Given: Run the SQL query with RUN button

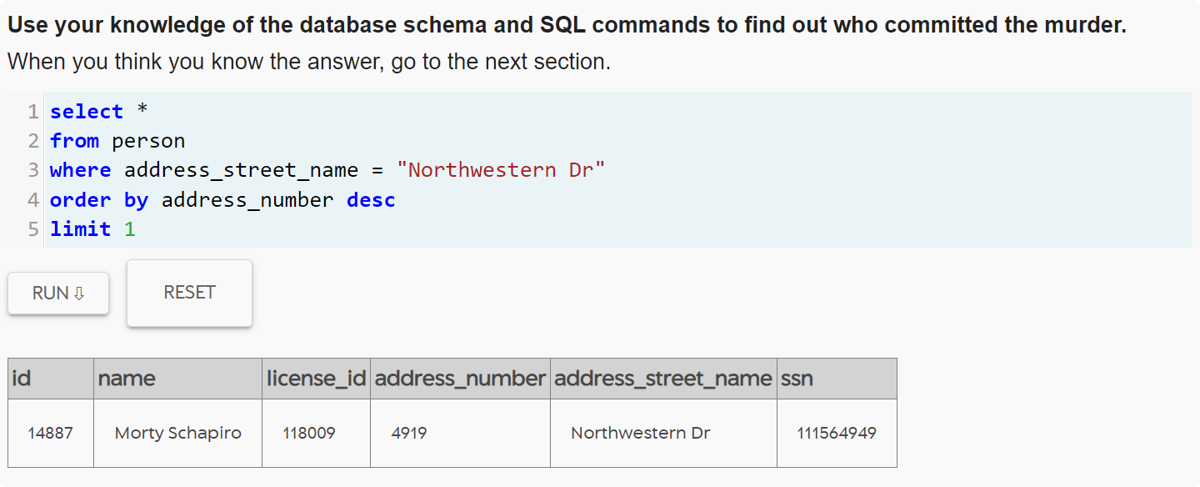Looking at the screenshot, I should pos(58,293).
